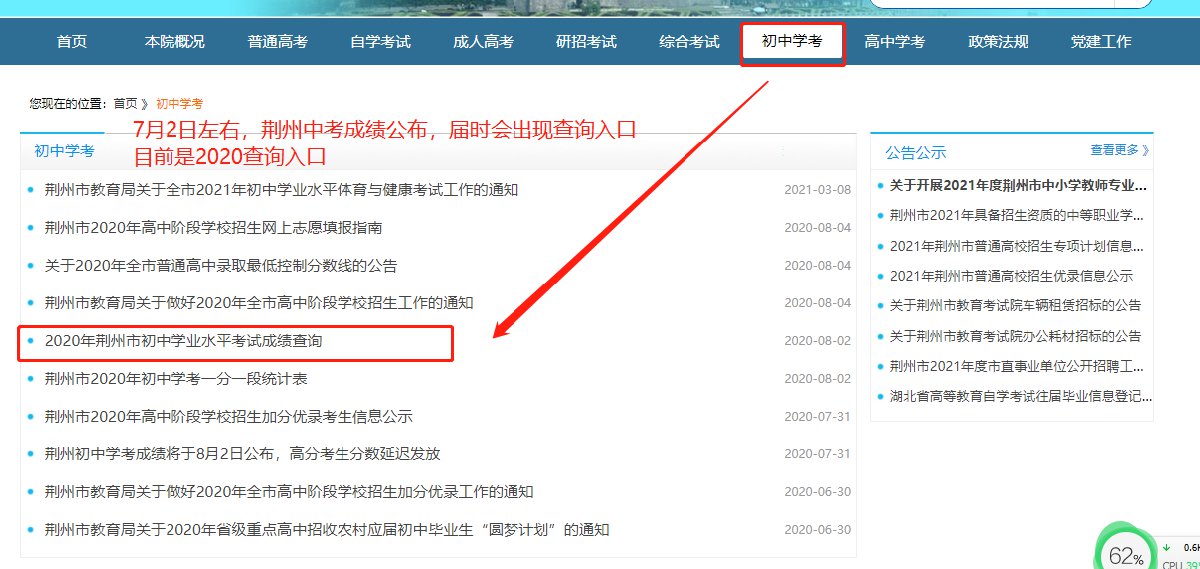
Task: Click 查看更多 in the 公告公示 panel
Action: [1120, 150]
